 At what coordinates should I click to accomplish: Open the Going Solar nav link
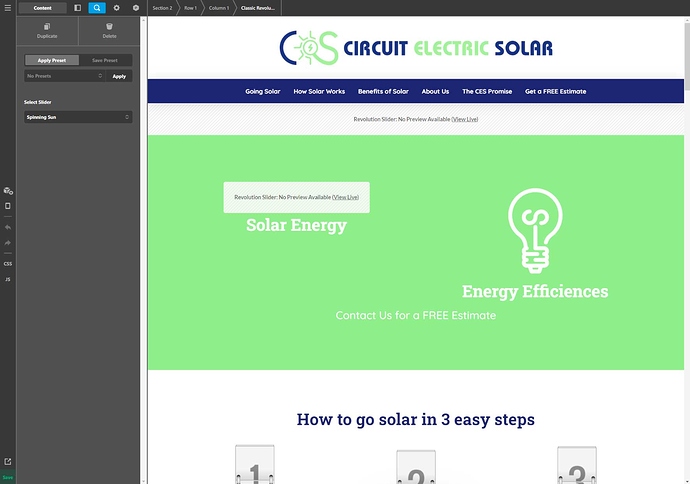[263, 92]
